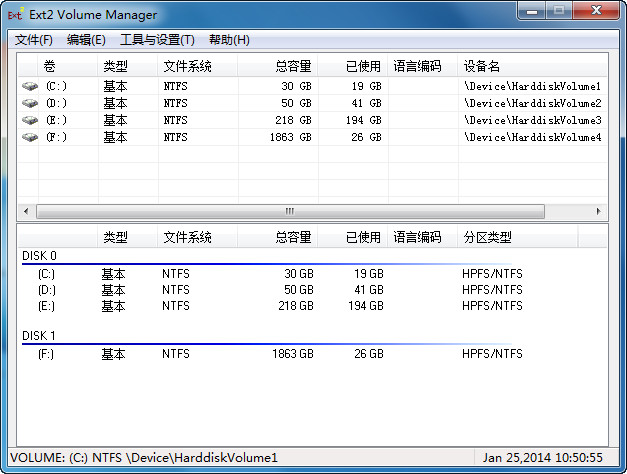Sort by 类型 column header in top list
The width and height of the screenshot is (627, 474).
tap(128, 66)
